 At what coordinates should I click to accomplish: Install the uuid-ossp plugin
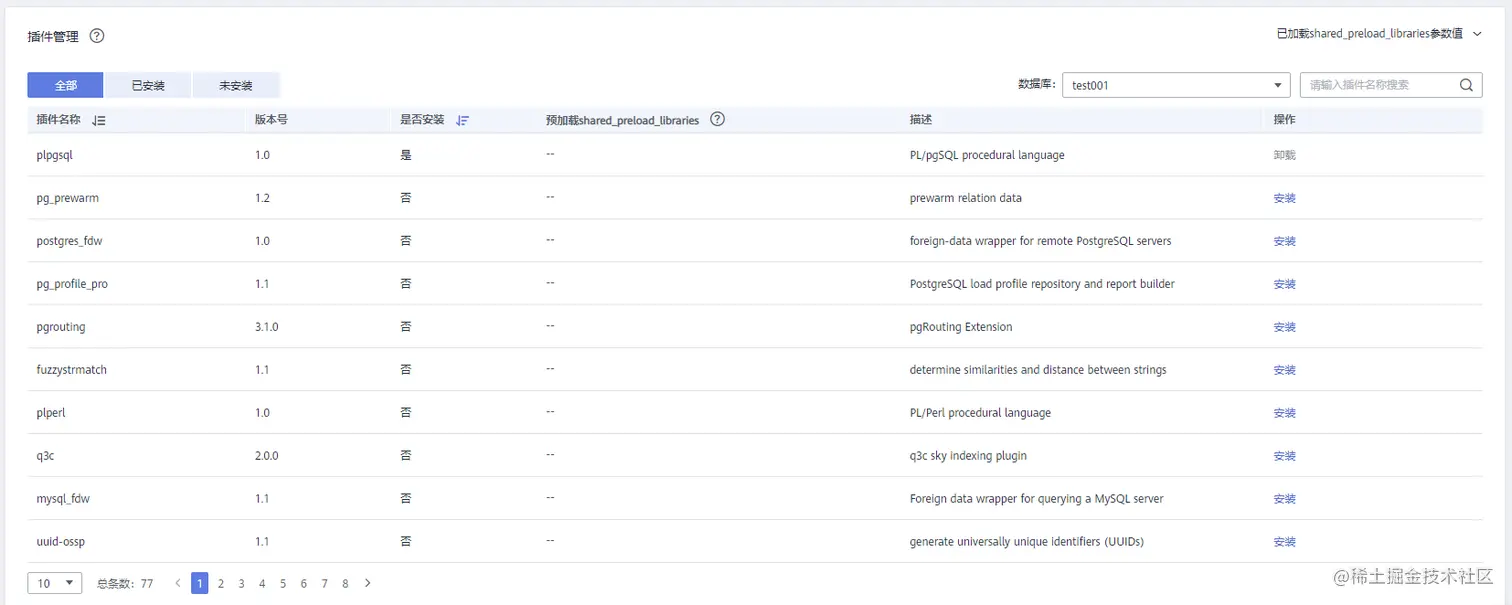coord(1284,542)
